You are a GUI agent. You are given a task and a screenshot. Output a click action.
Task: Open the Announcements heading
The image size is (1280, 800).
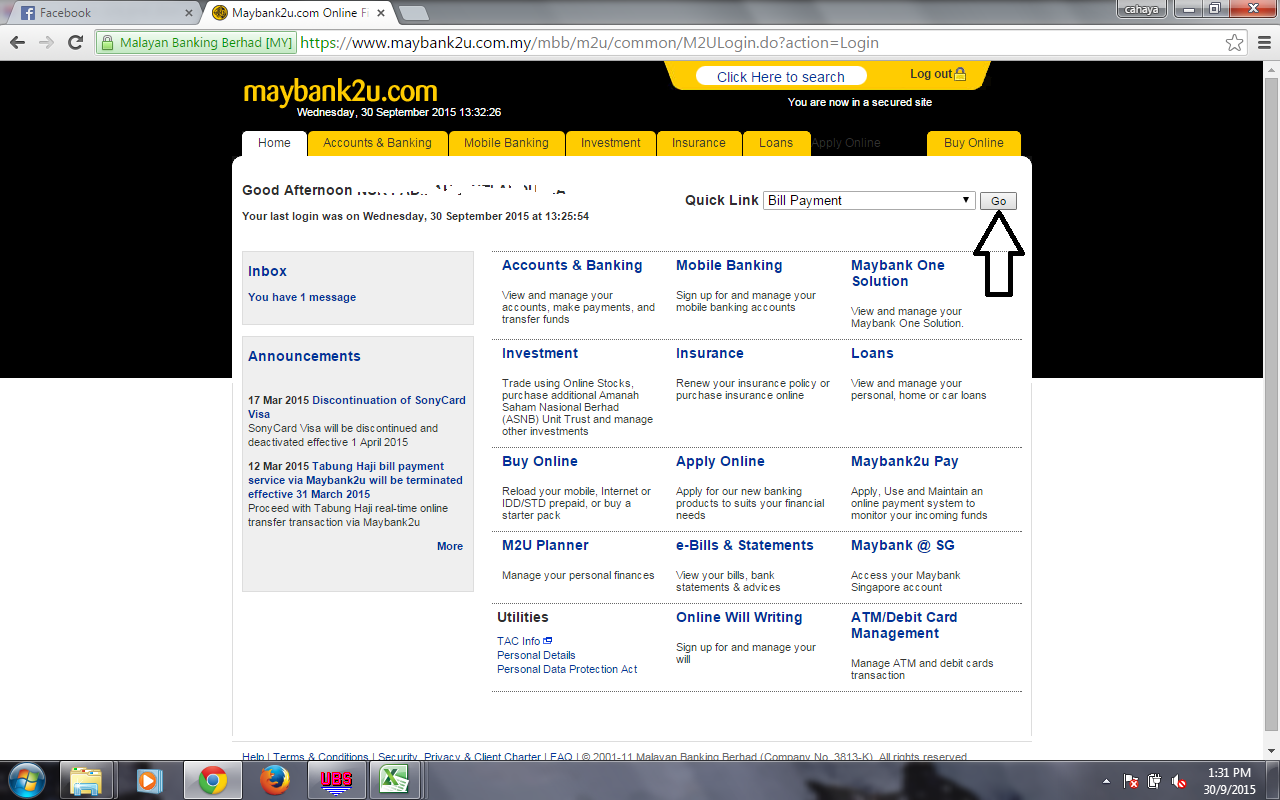coord(304,356)
